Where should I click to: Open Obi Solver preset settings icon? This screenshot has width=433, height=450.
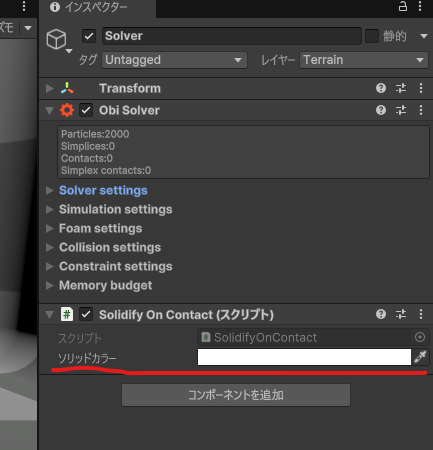[401, 110]
